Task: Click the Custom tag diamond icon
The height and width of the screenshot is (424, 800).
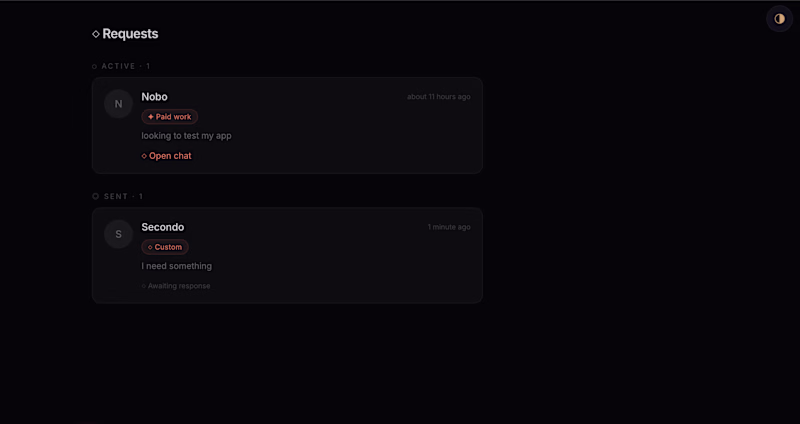Action: click(x=150, y=247)
